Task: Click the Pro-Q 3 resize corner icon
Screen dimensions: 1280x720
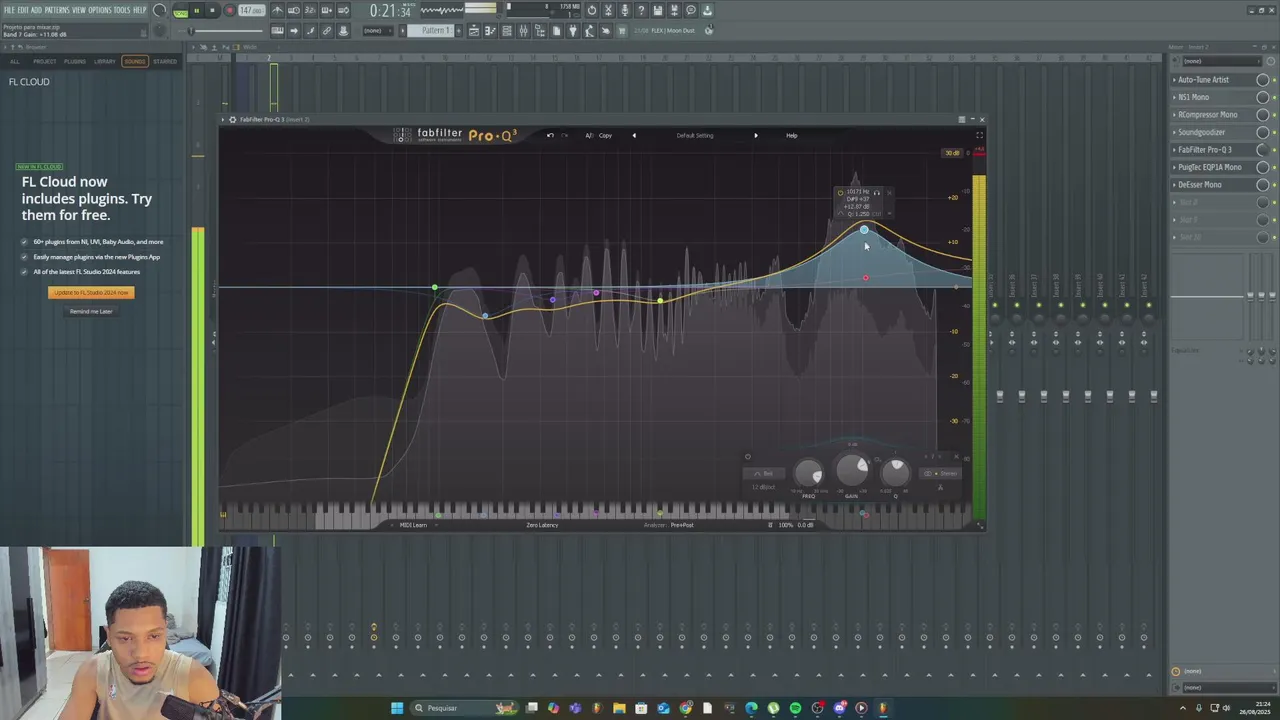Action: click(x=980, y=526)
